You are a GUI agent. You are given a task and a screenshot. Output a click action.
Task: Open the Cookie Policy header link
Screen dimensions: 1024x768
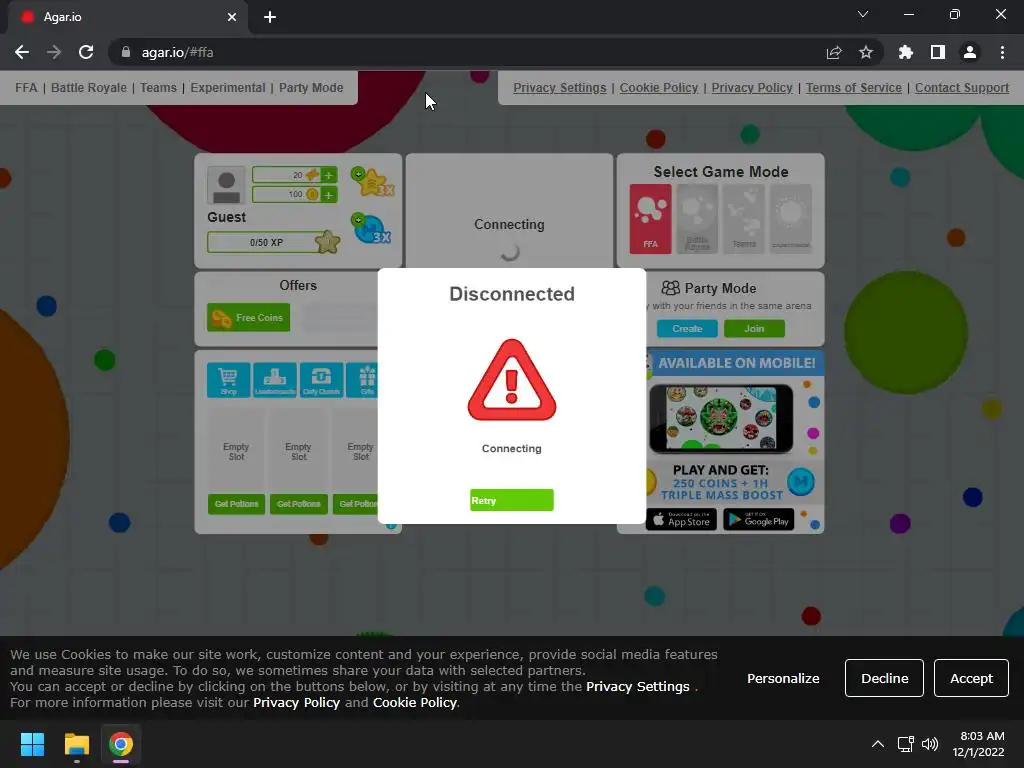659,88
